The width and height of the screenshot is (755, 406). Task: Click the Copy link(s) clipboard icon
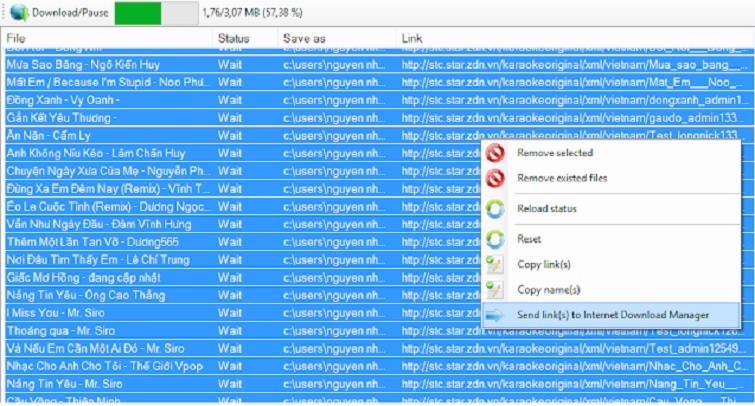[x=497, y=264]
